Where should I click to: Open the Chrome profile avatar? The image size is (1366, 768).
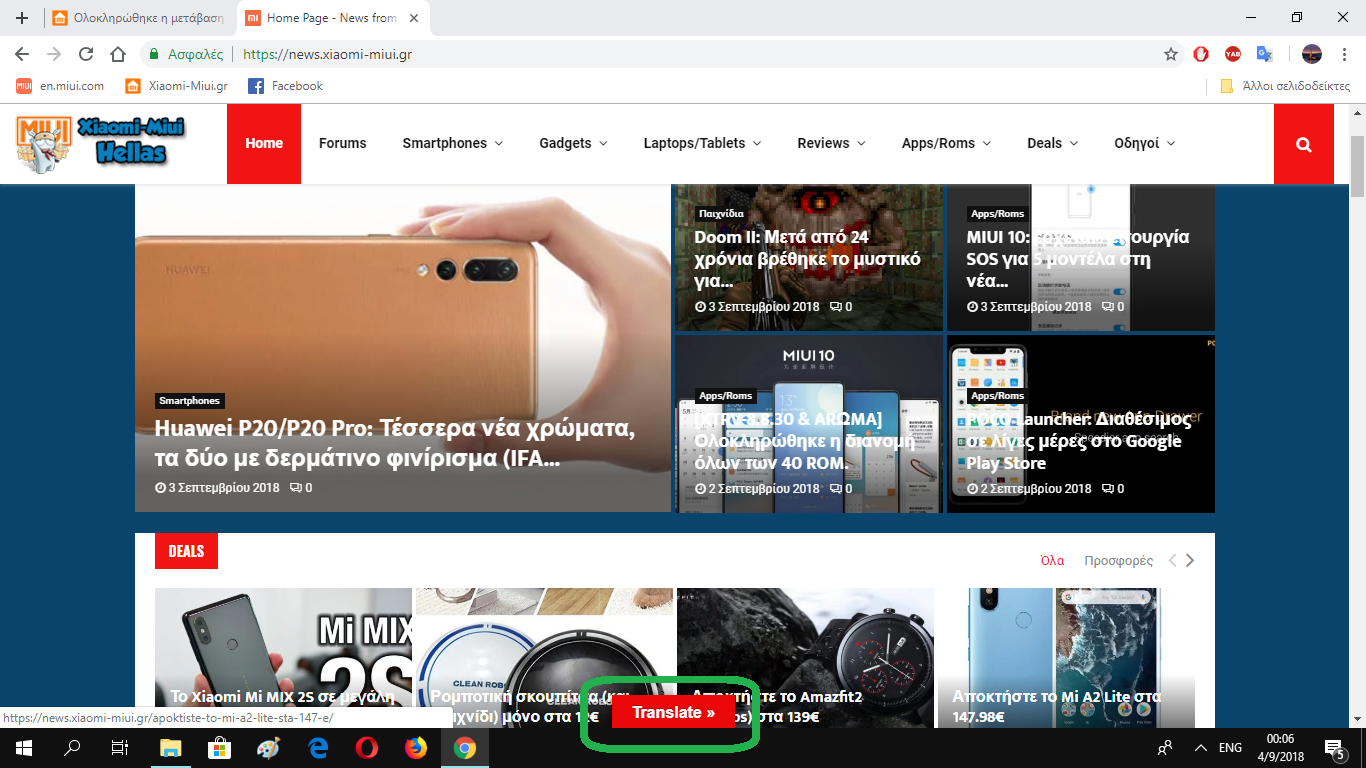point(1312,54)
